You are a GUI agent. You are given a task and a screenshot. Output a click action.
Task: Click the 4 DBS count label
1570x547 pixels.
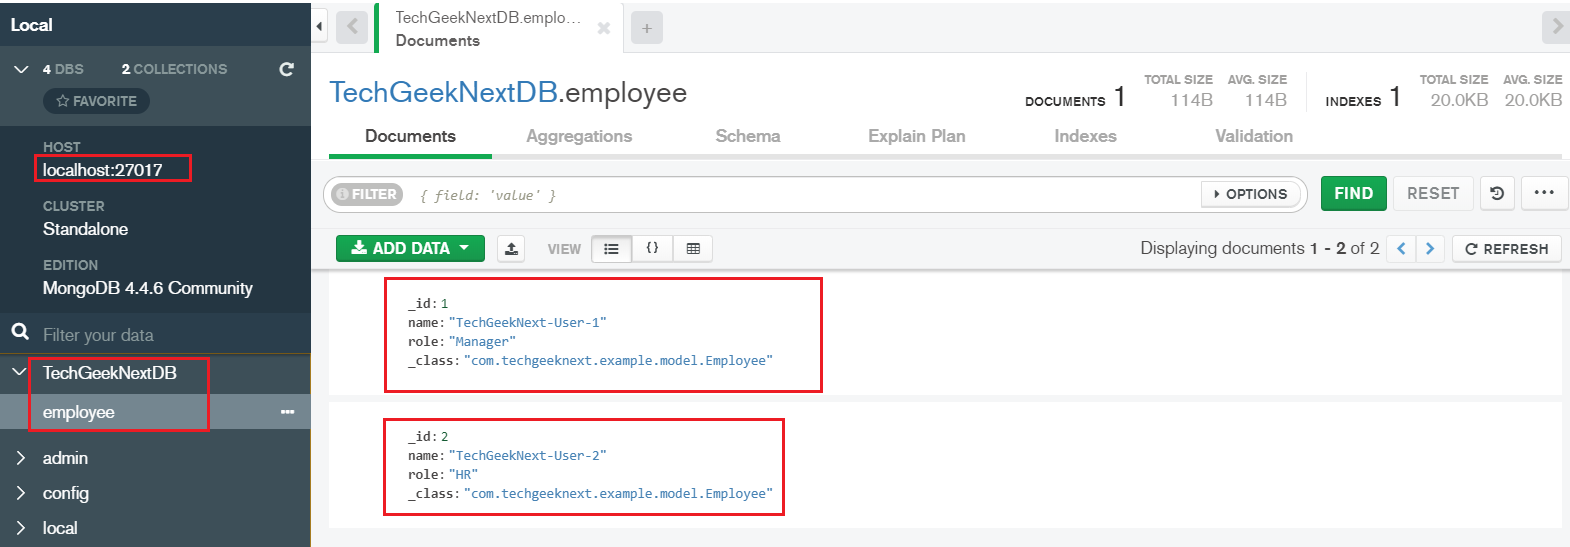[x=63, y=69]
